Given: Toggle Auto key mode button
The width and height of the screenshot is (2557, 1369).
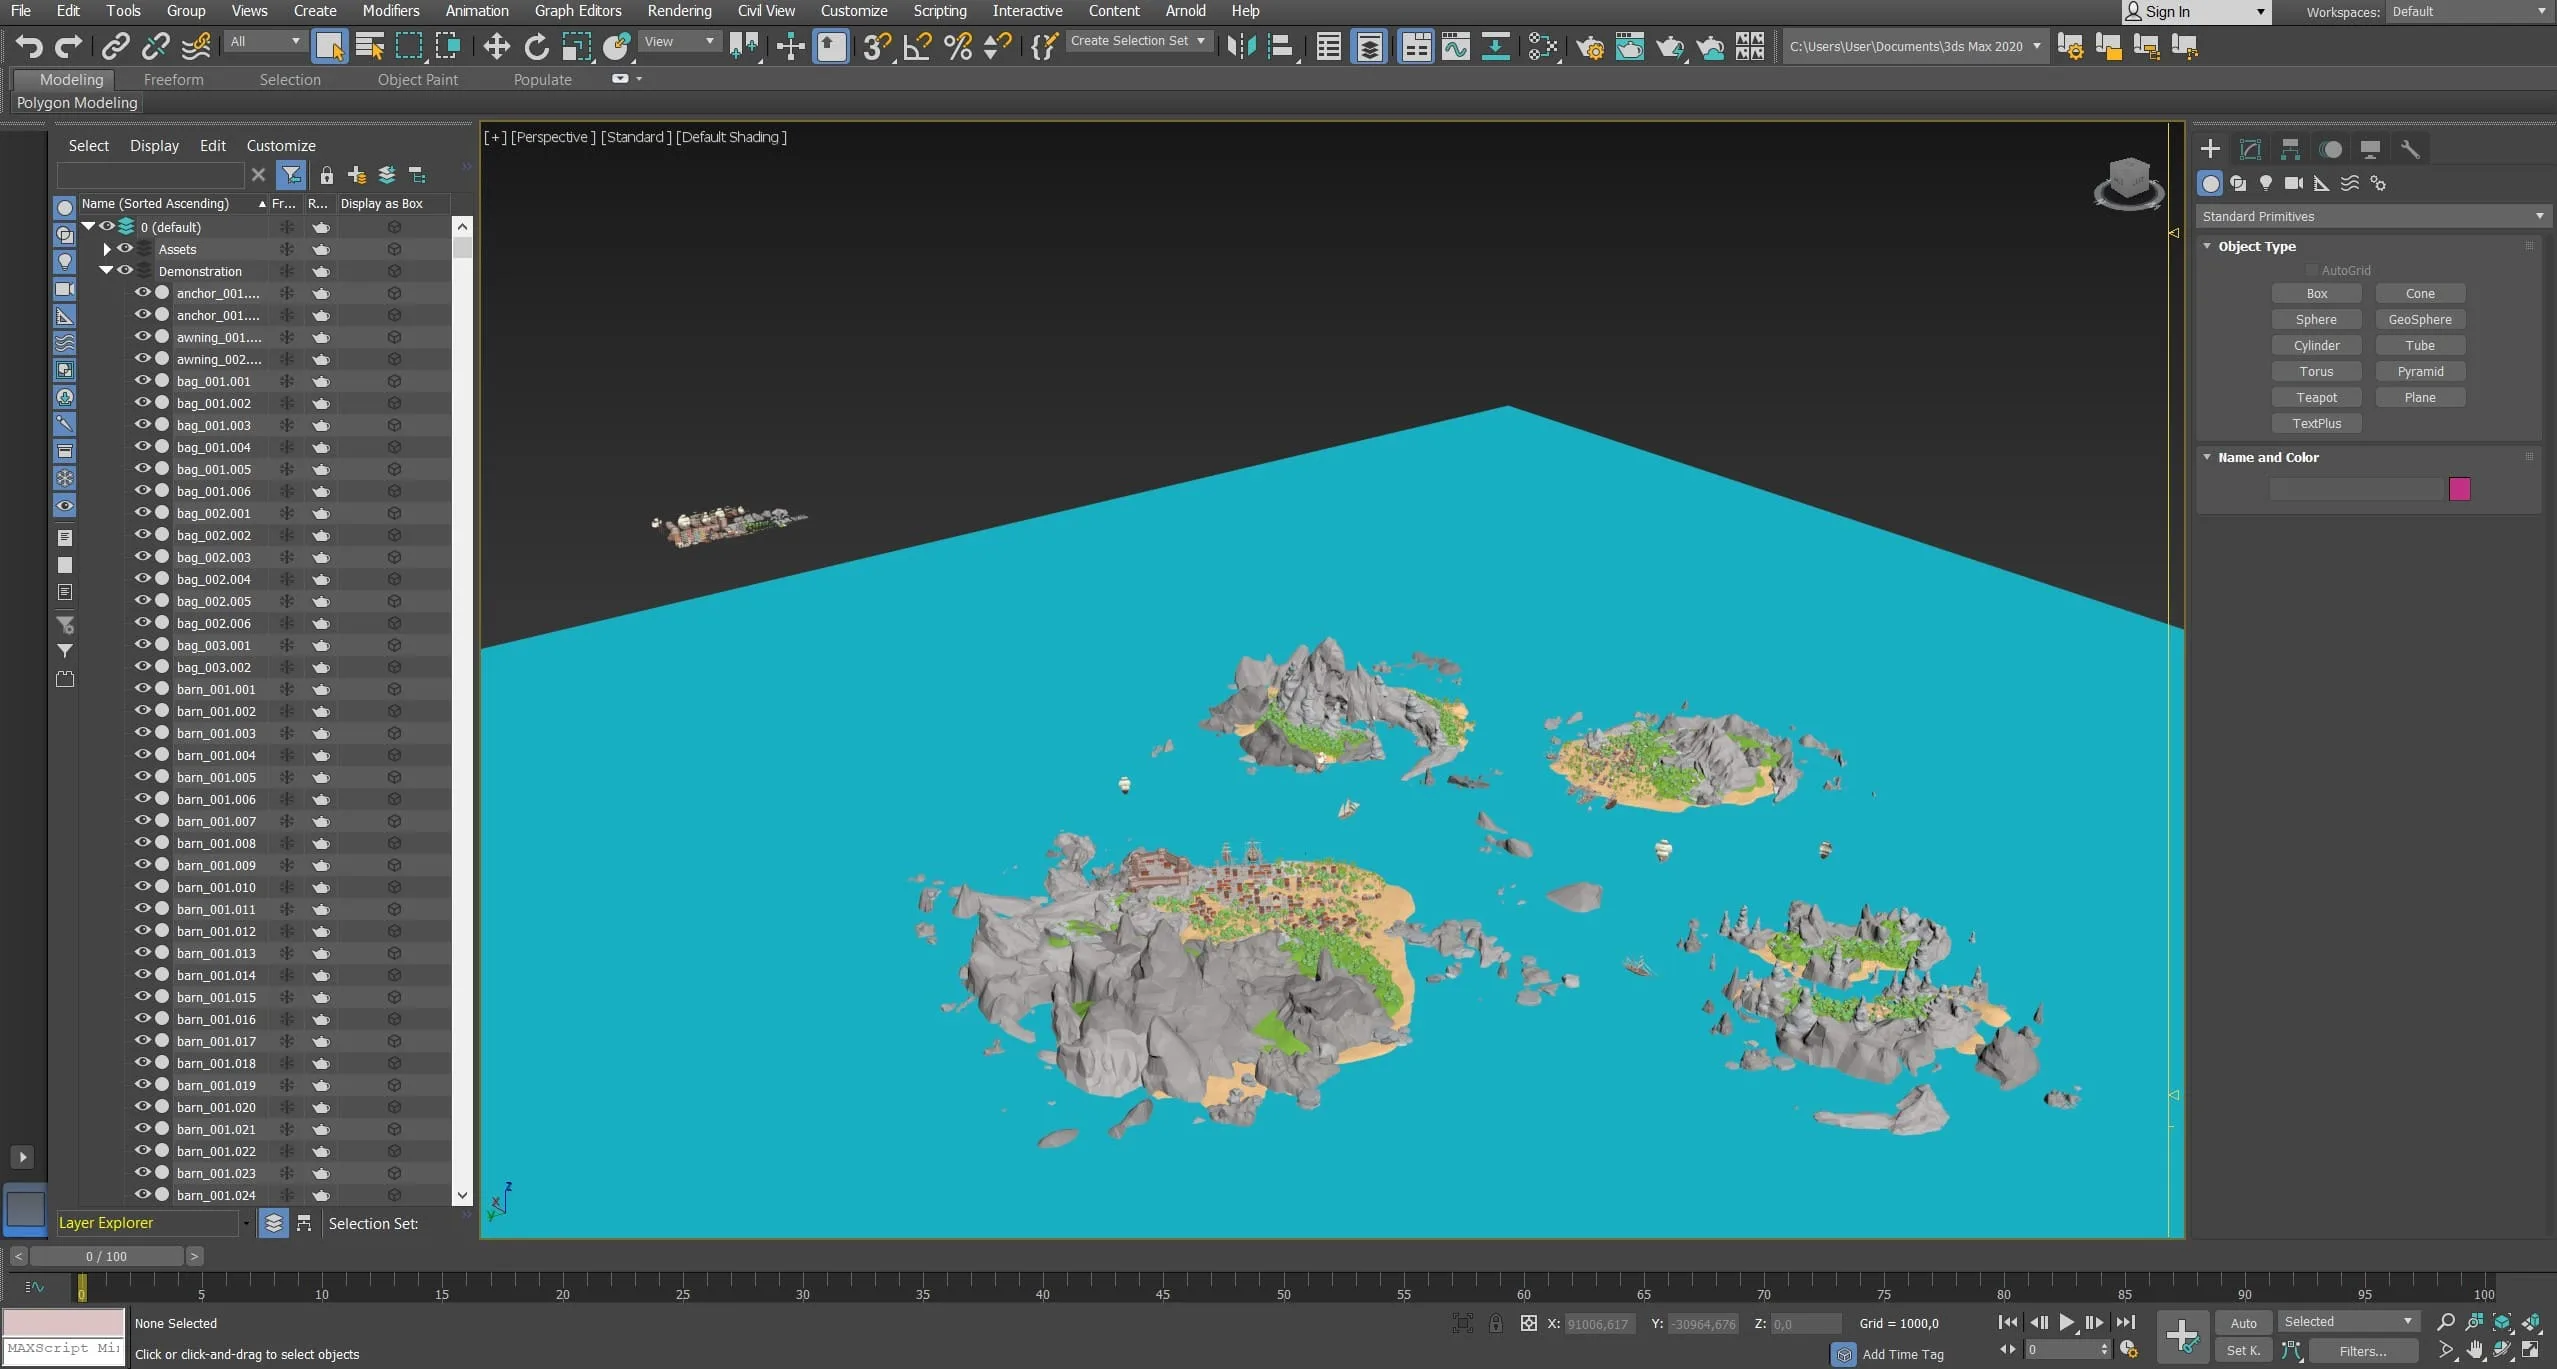Looking at the screenshot, I should pyautogui.click(x=2243, y=1322).
